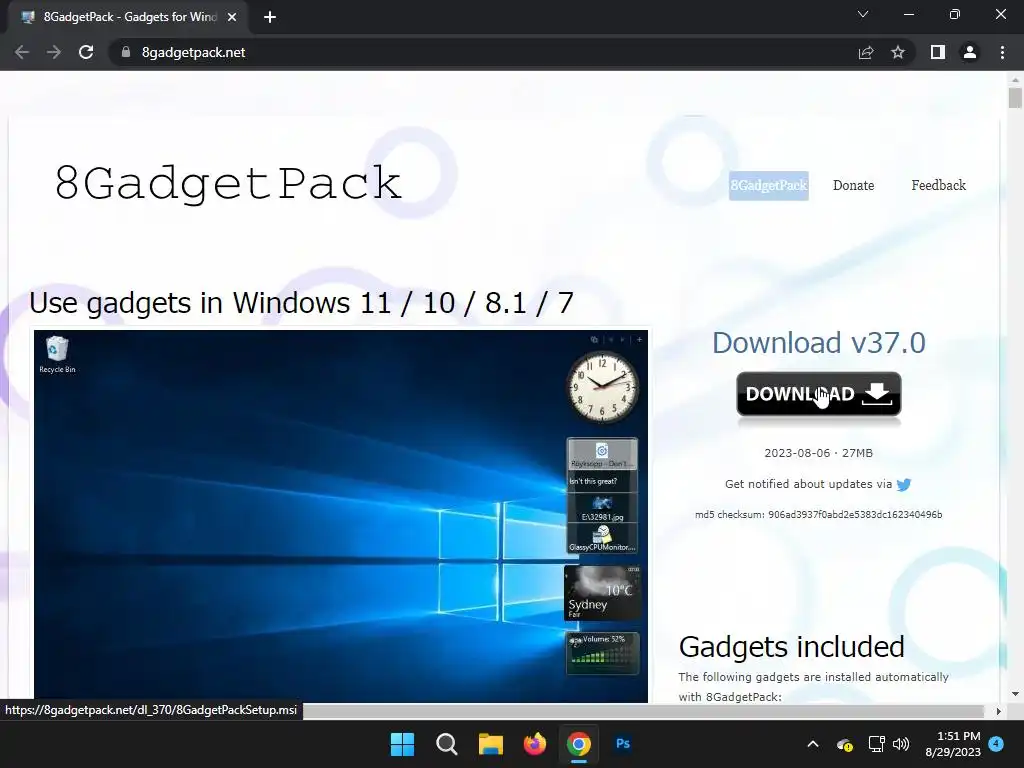The width and height of the screenshot is (1024, 768).
Task: Click the browser forward arrow
Action: tap(54, 52)
